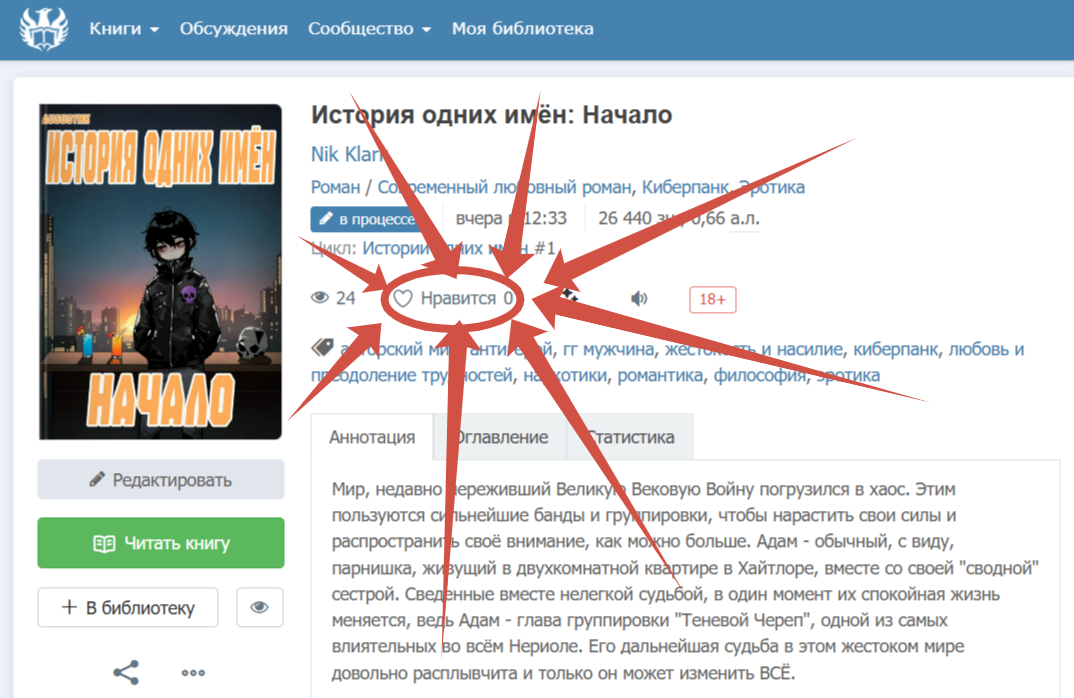The height and width of the screenshot is (698, 1074).
Task: Switch to the Статистика tab
Action: pyautogui.click(x=630, y=437)
